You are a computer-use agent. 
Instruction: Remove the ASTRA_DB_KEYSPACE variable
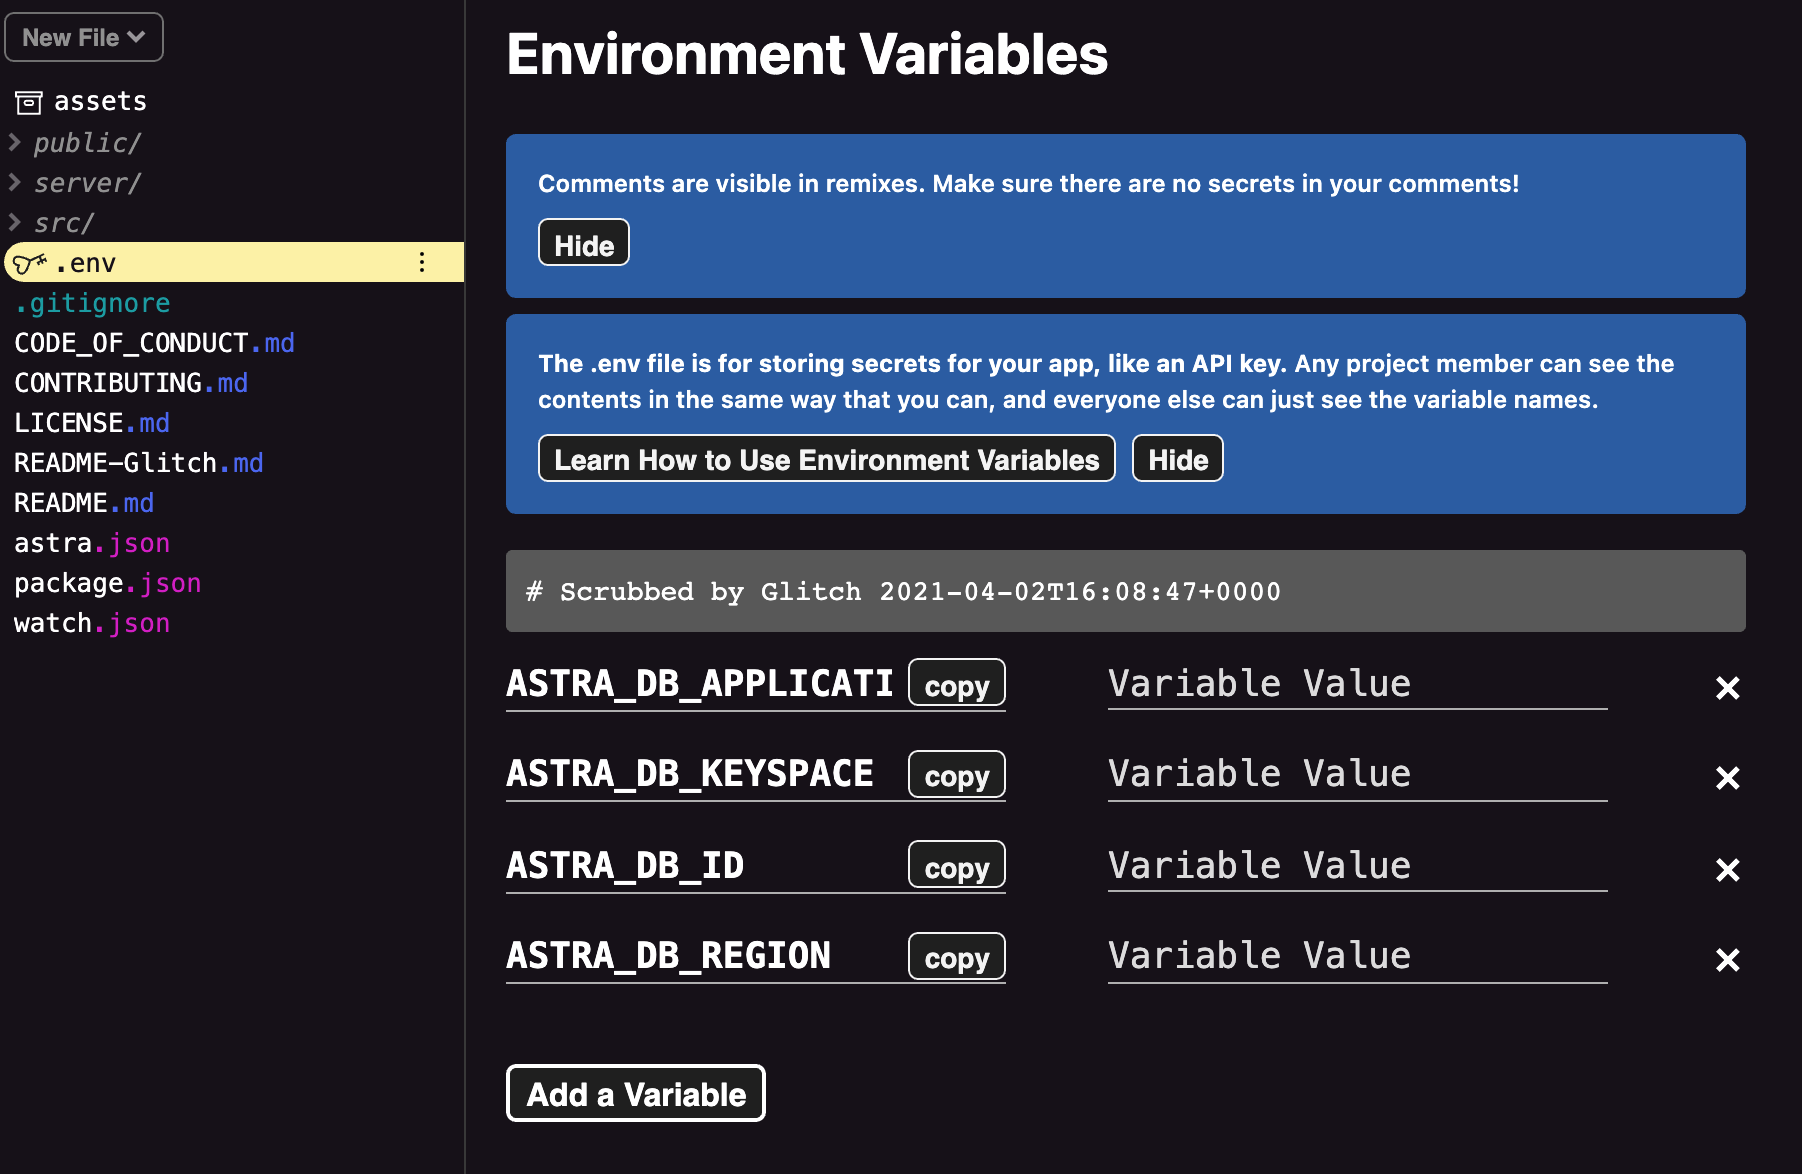tap(1727, 778)
